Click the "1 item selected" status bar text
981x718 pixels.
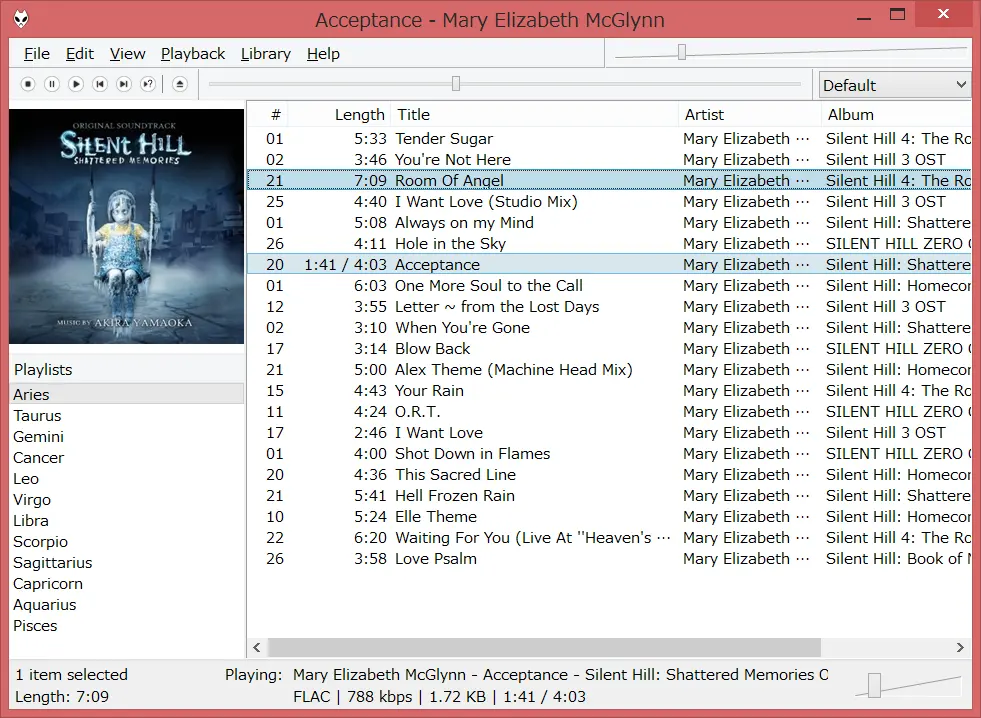[71, 675]
